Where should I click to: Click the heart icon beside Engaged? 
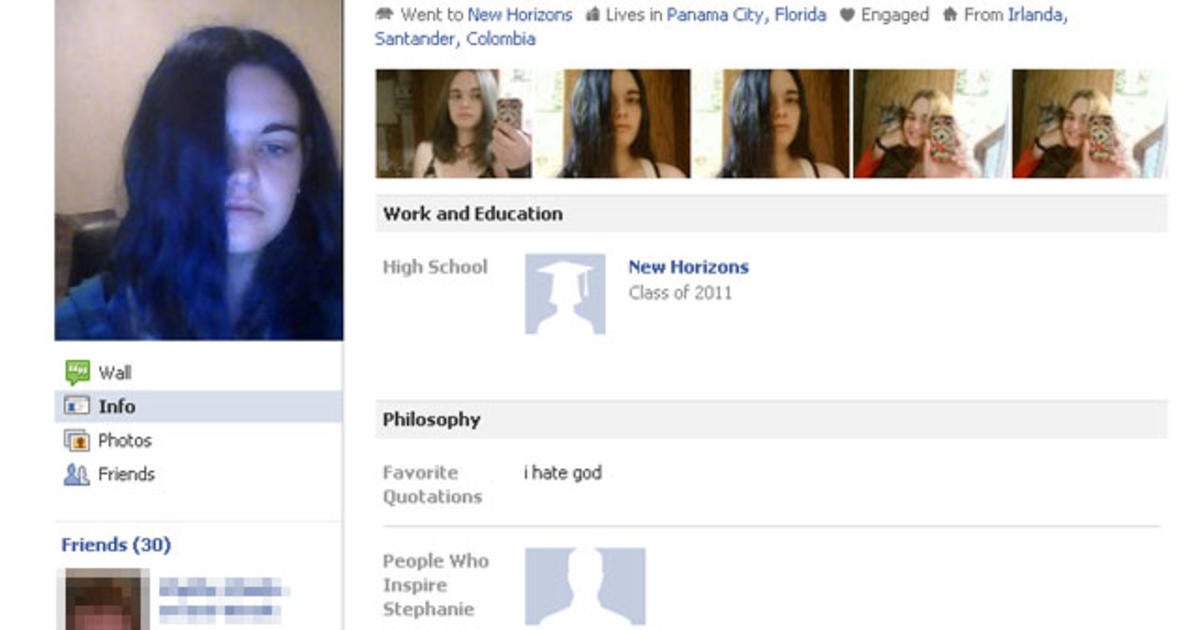[847, 15]
